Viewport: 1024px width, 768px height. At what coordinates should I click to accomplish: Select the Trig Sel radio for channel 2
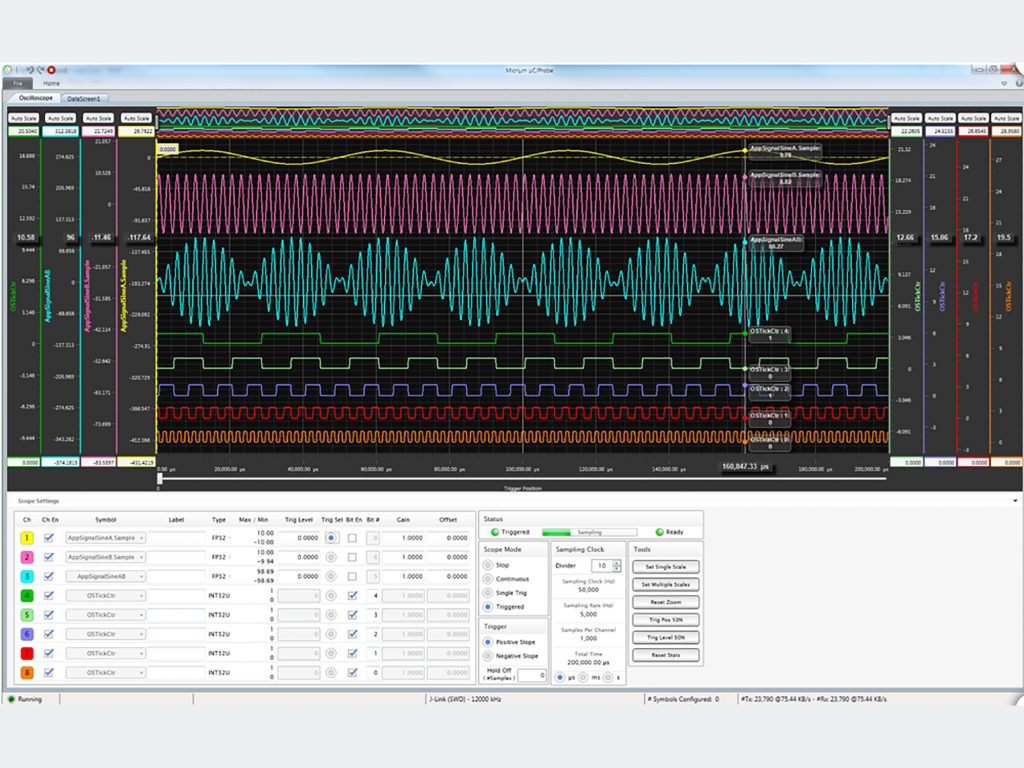[331, 557]
